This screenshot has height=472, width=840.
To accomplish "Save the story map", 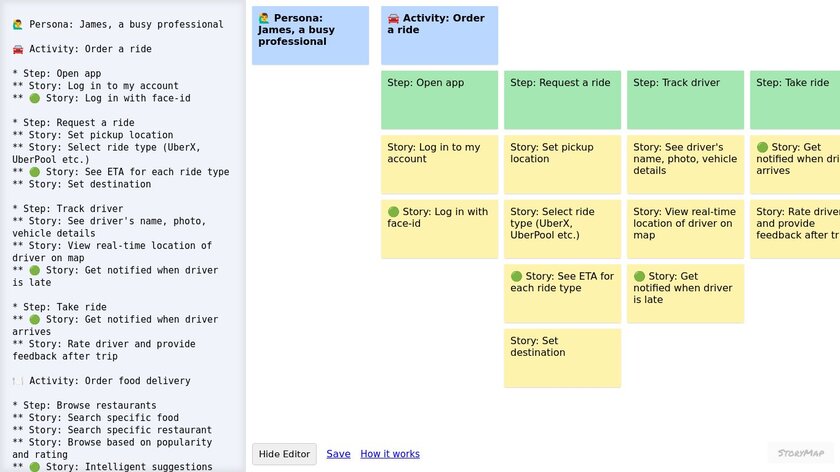I will click(338, 454).
